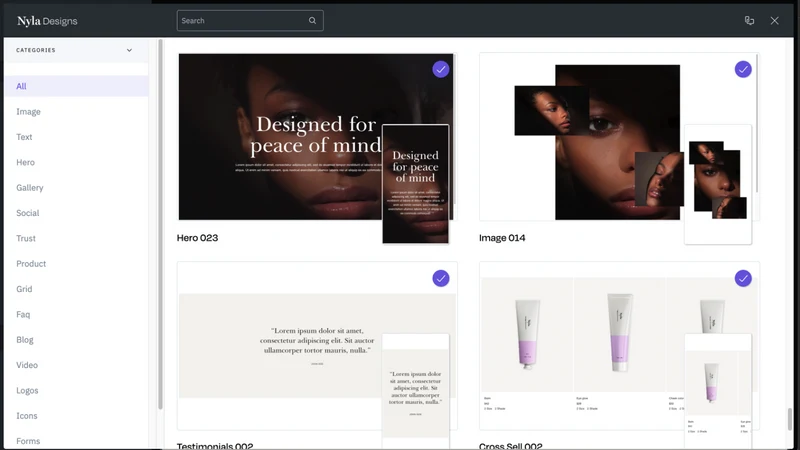This screenshot has width=800, height=450.
Task: Close the Nyla Designs panel
Action: coord(774,20)
